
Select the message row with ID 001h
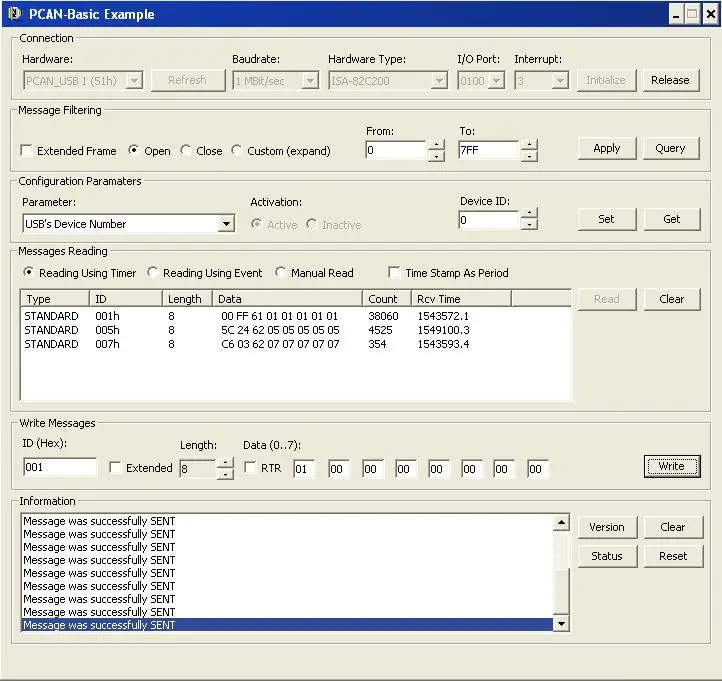pyautogui.click(x=296, y=316)
